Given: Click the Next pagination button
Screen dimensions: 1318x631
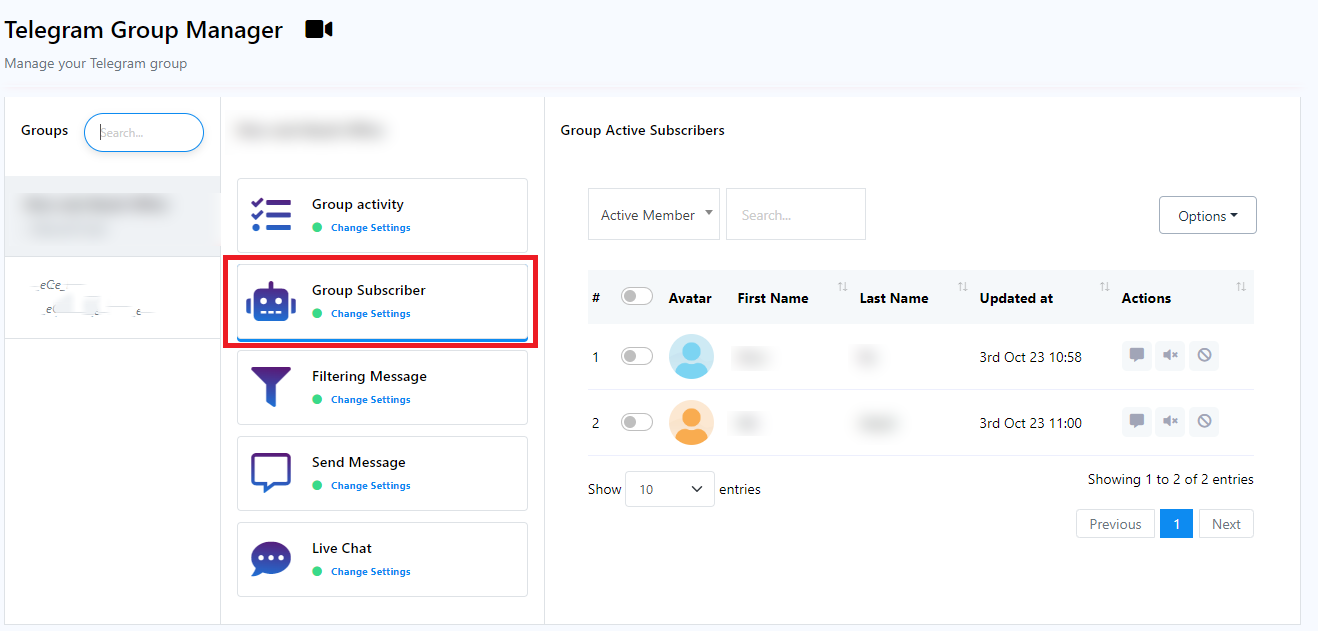Looking at the screenshot, I should pos(1225,524).
